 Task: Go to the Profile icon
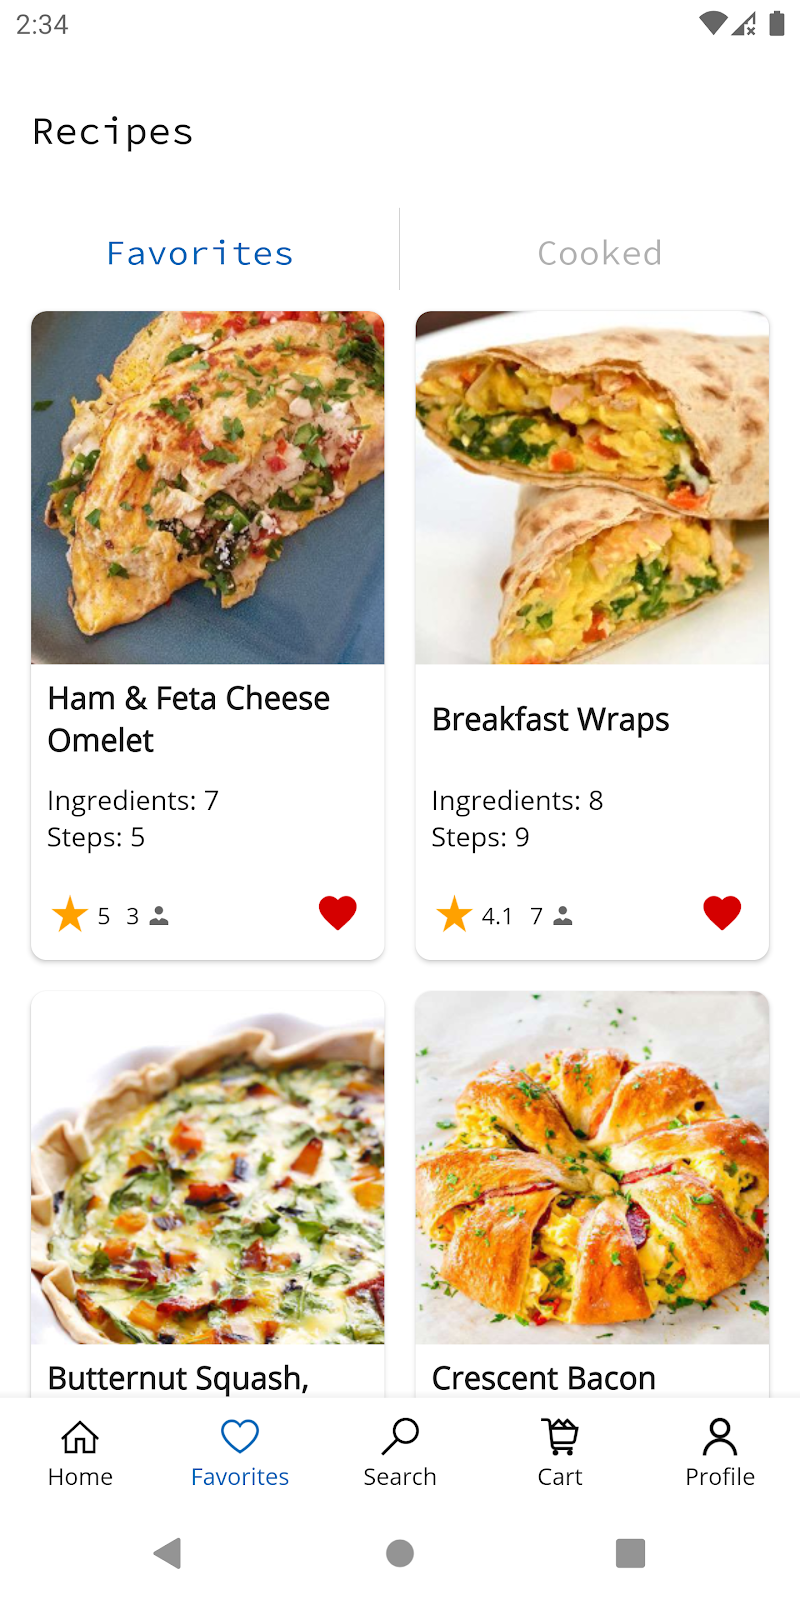(x=720, y=1438)
